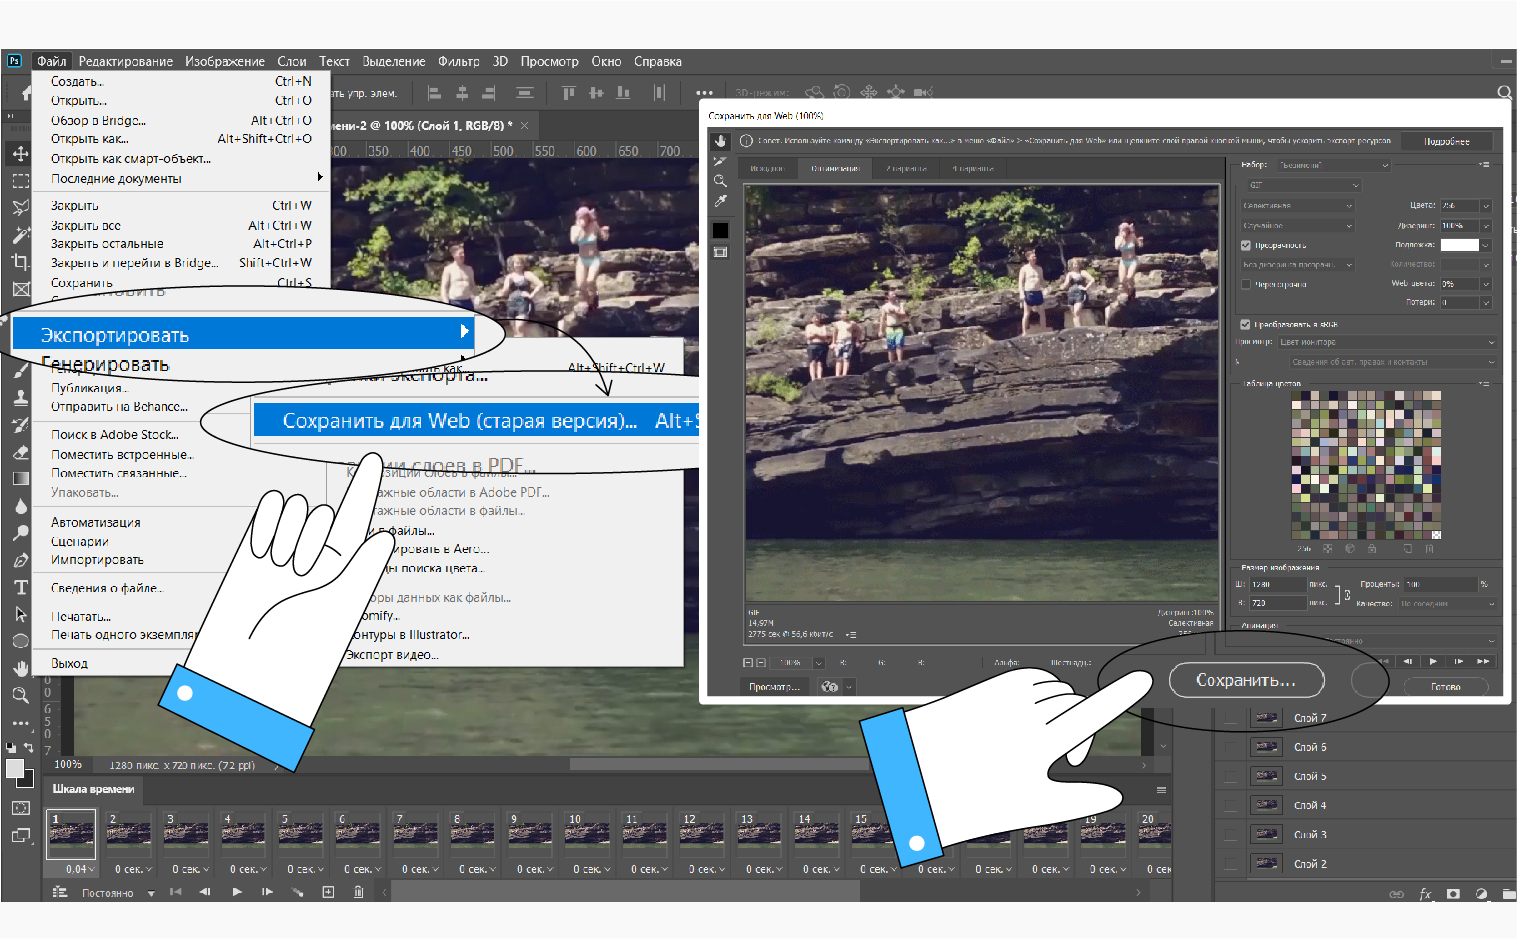This screenshot has height=939, width=1517.
Task: Uncheck the Прозрачность checkbox
Action: [x=1246, y=245]
